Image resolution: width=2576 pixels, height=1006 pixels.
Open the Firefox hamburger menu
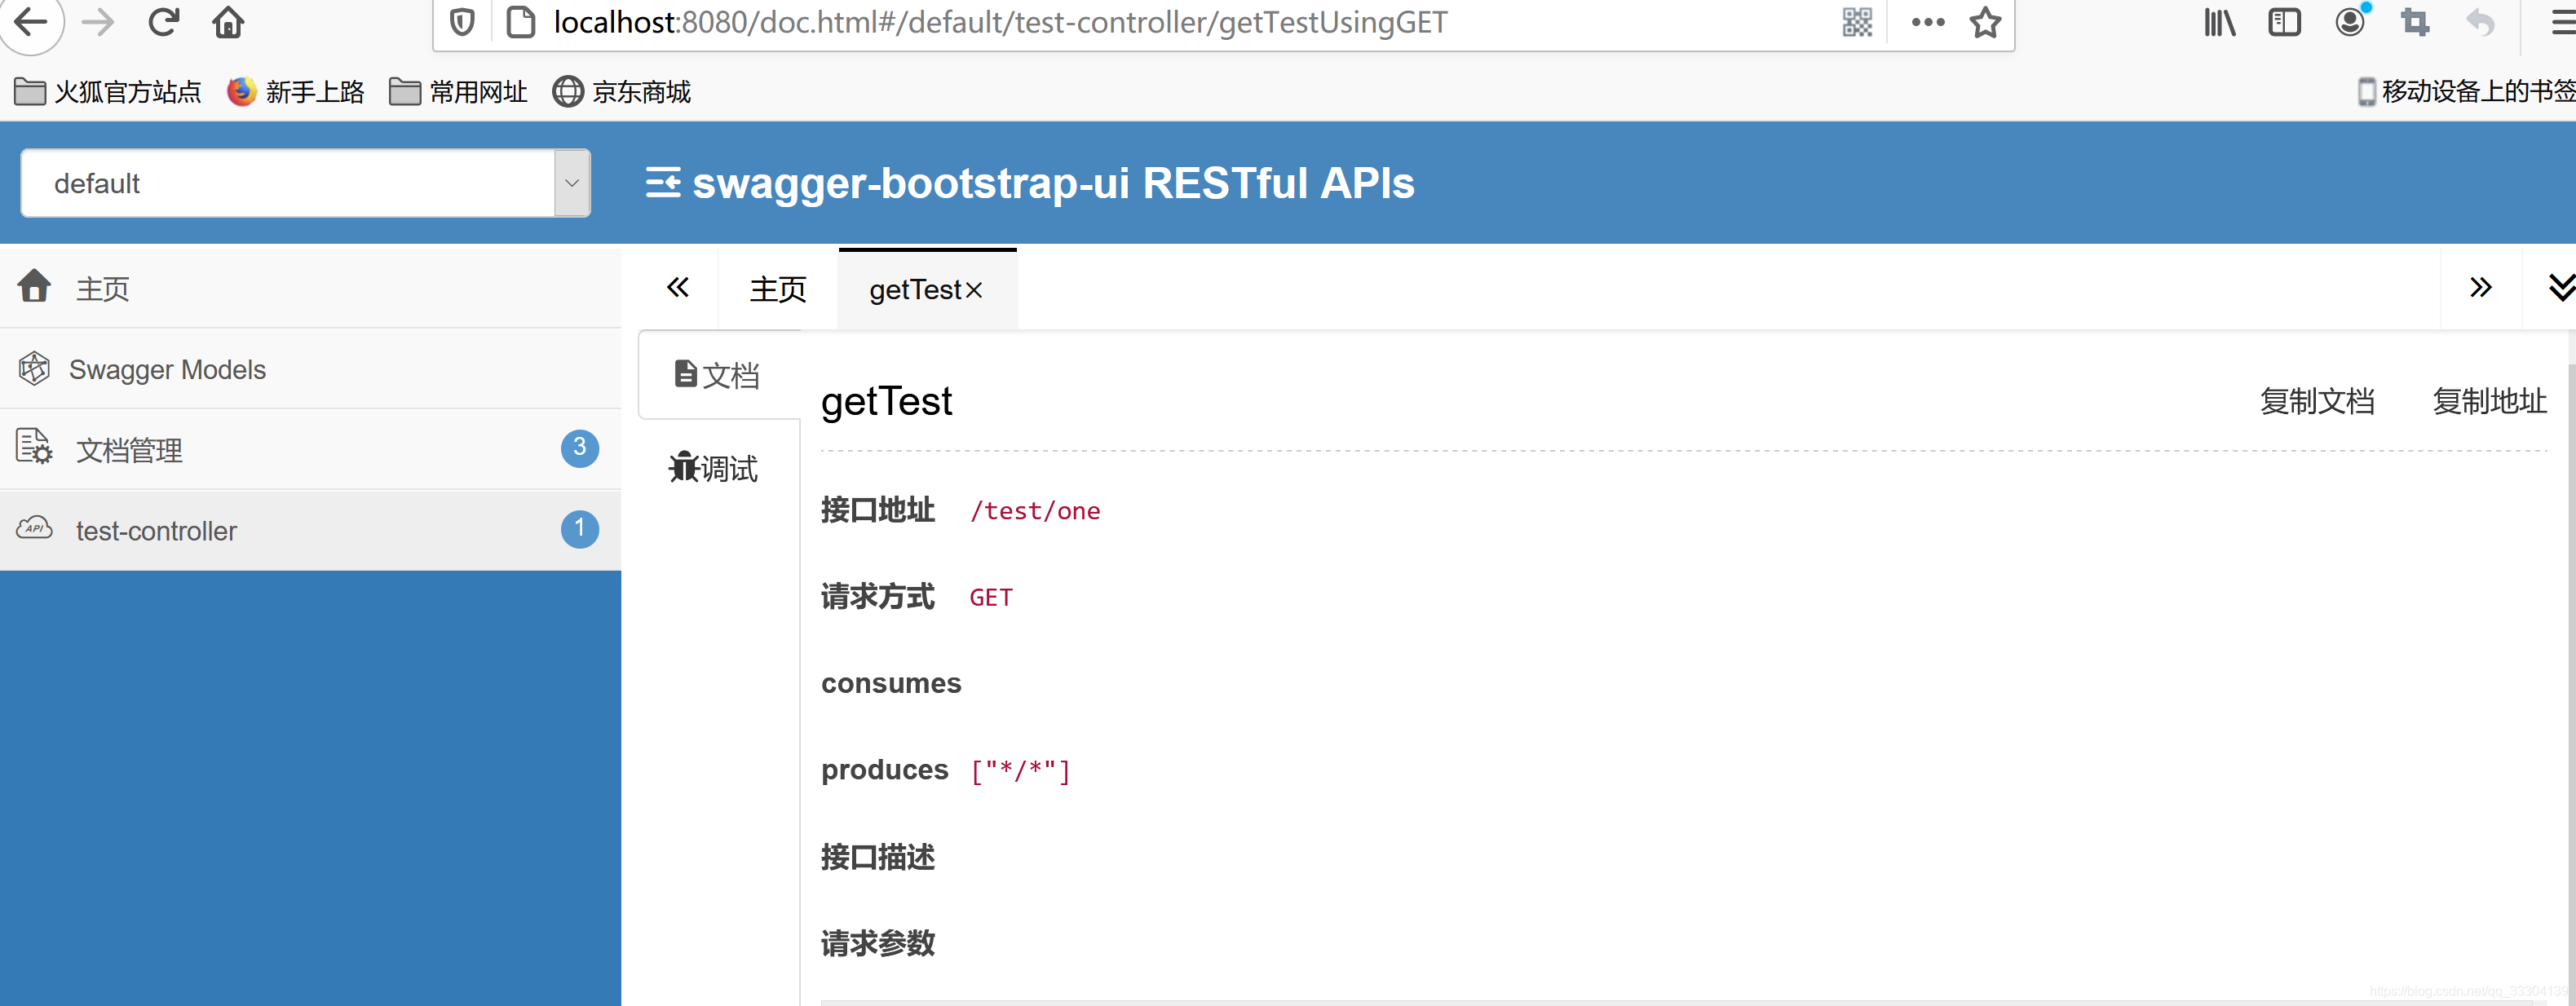pyautogui.click(x=2562, y=22)
